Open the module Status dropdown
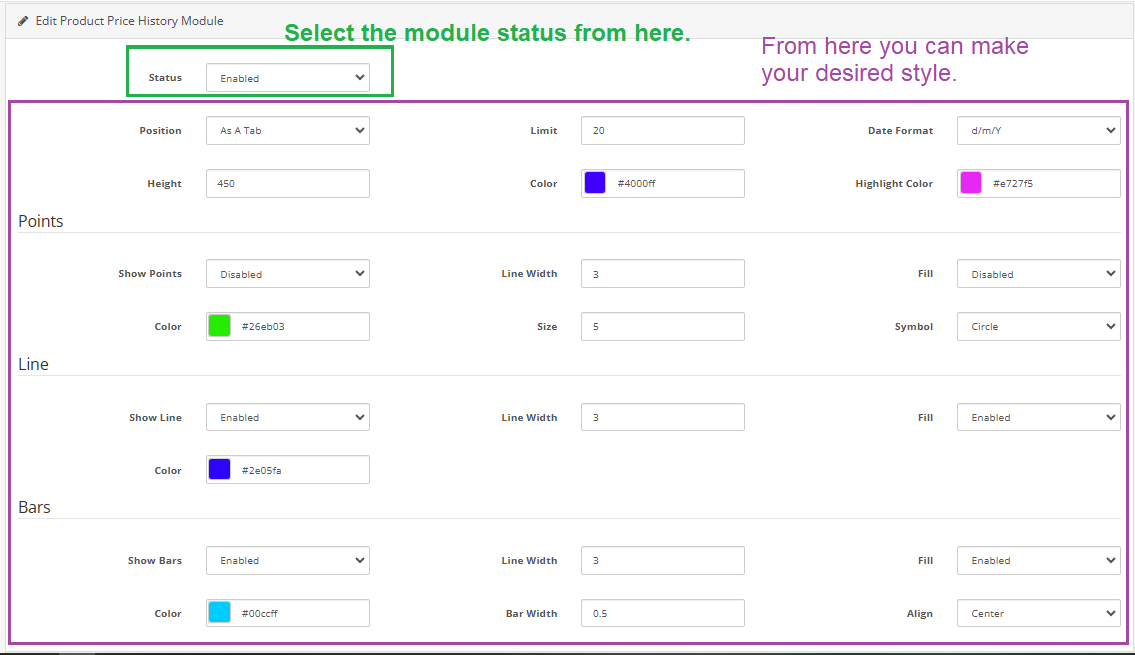1135x655 pixels. click(x=287, y=78)
